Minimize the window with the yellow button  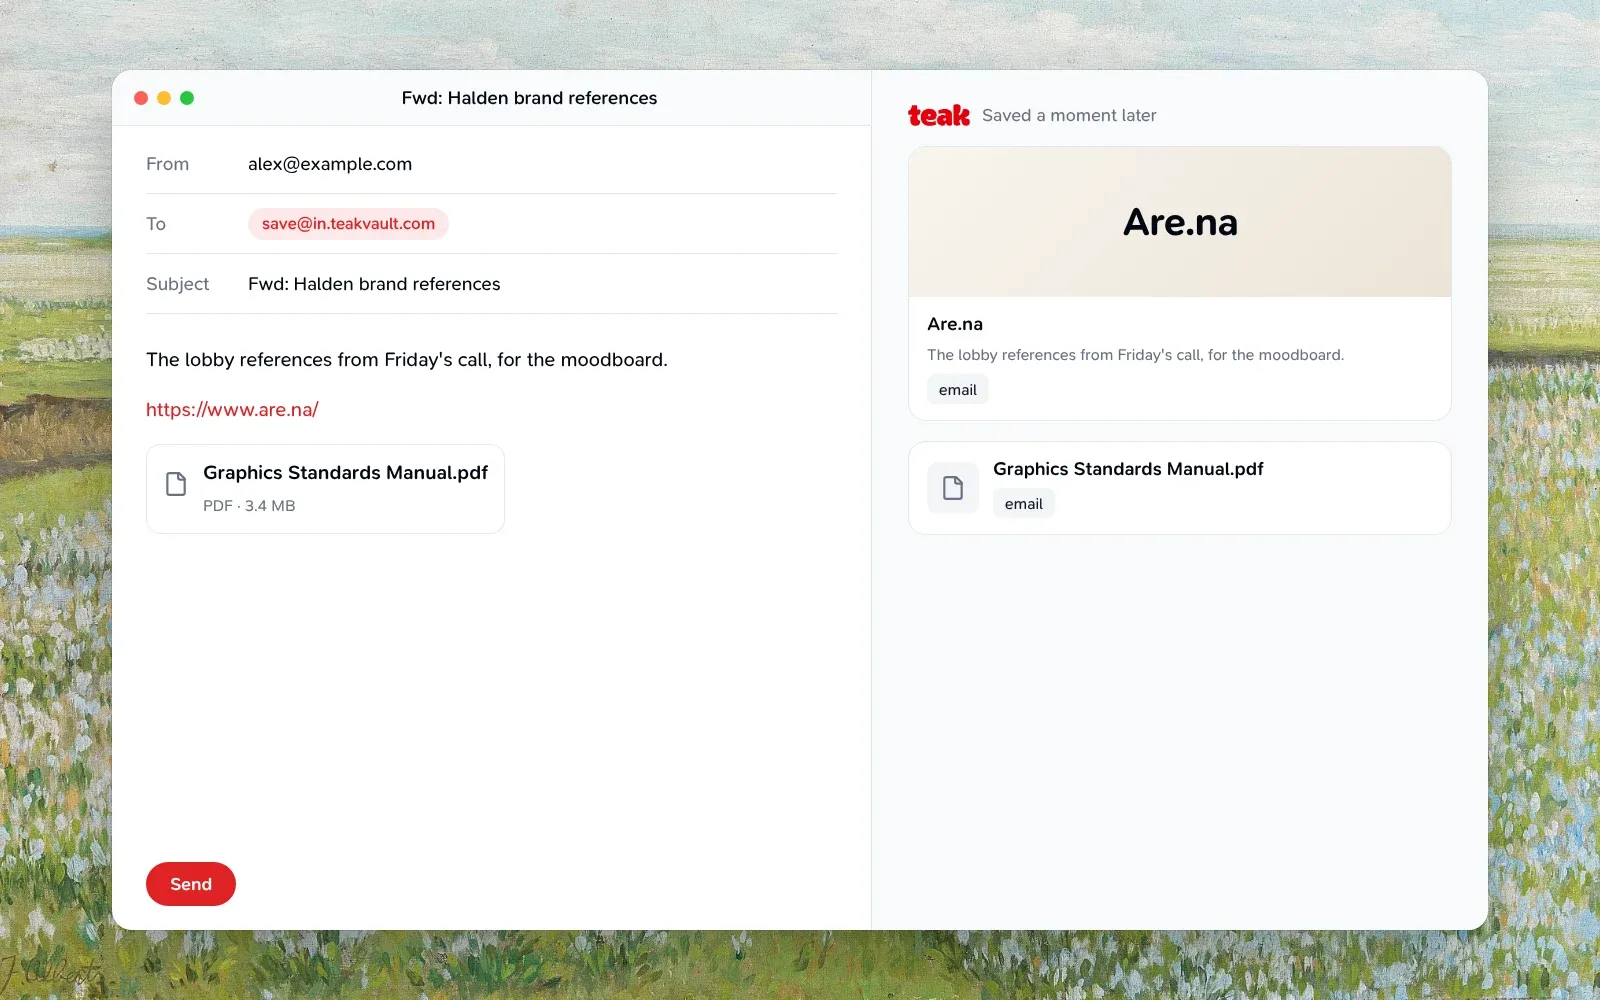(164, 98)
